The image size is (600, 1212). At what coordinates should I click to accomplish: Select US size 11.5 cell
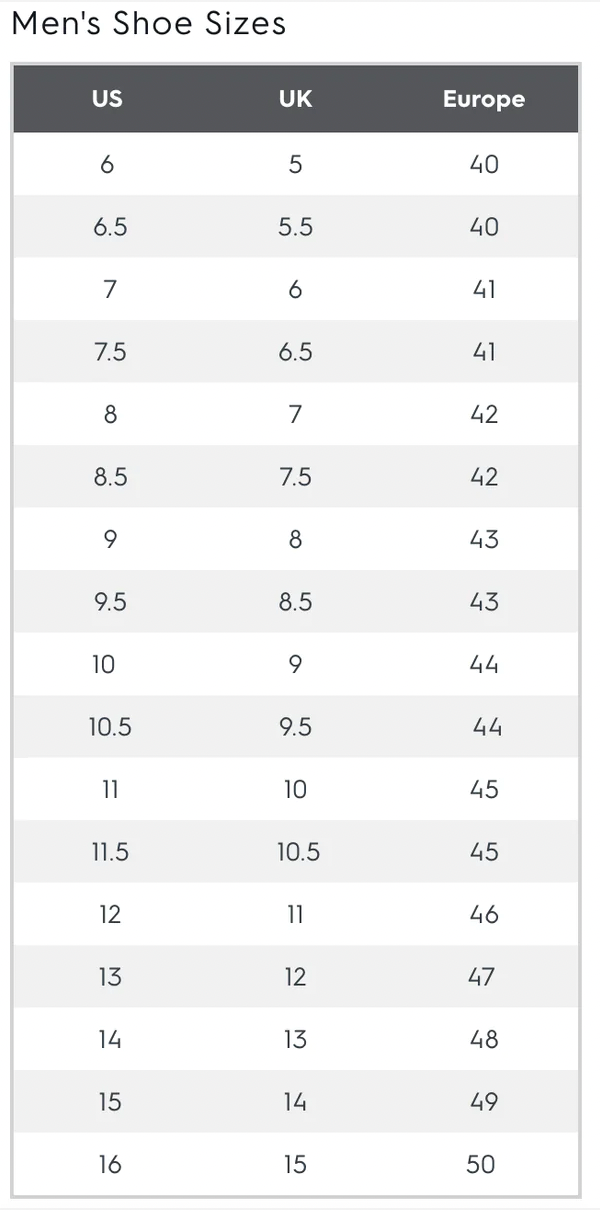pyautogui.click(x=110, y=852)
